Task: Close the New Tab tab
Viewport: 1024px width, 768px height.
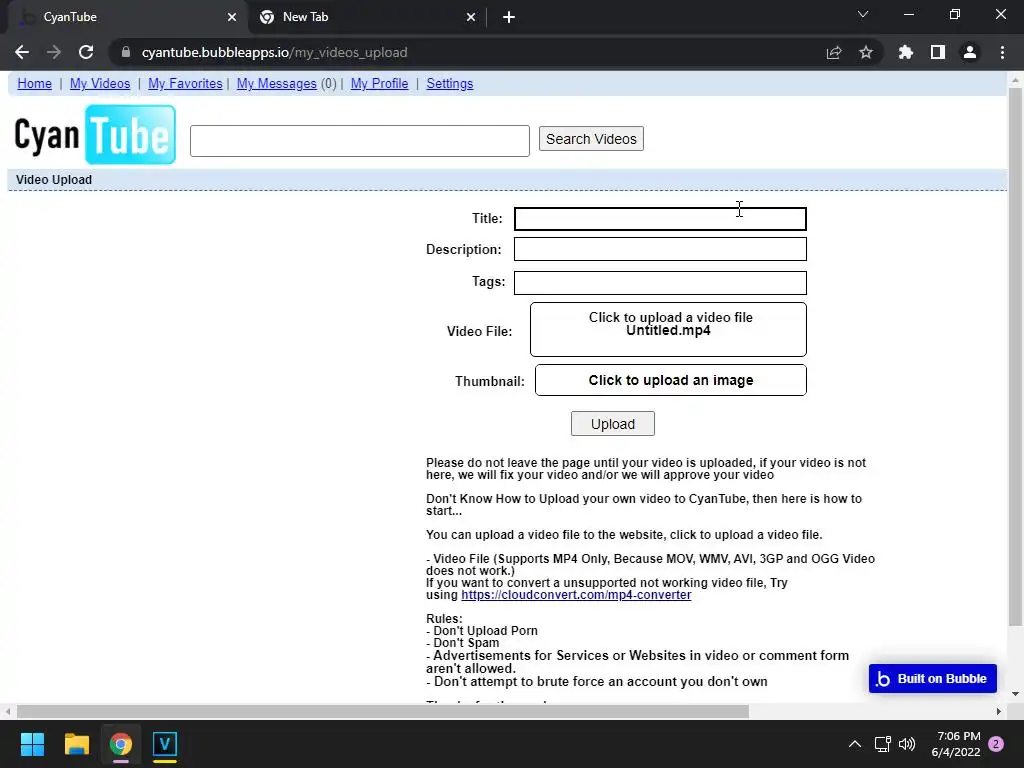Action: coord(471,18)
